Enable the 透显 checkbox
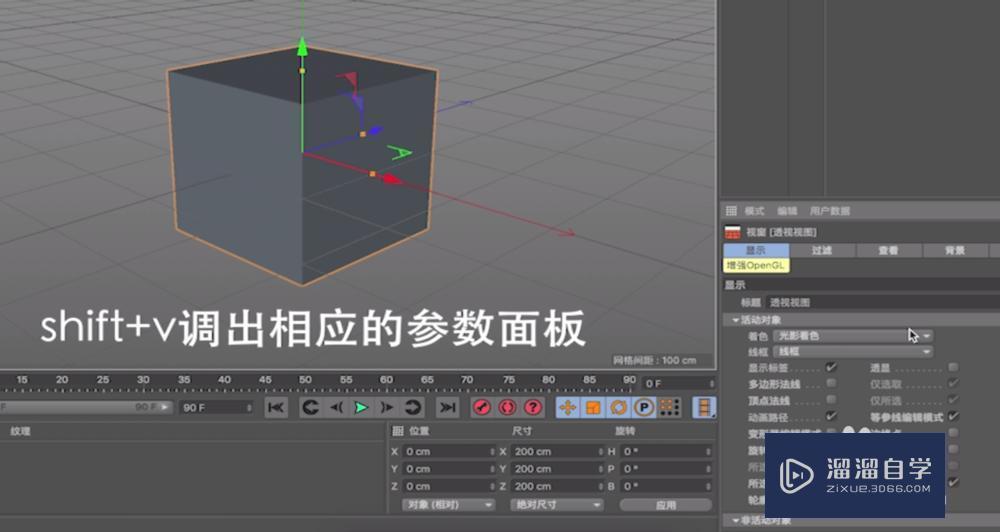Screen dimensions: 1000x532 tap(953, 367)
